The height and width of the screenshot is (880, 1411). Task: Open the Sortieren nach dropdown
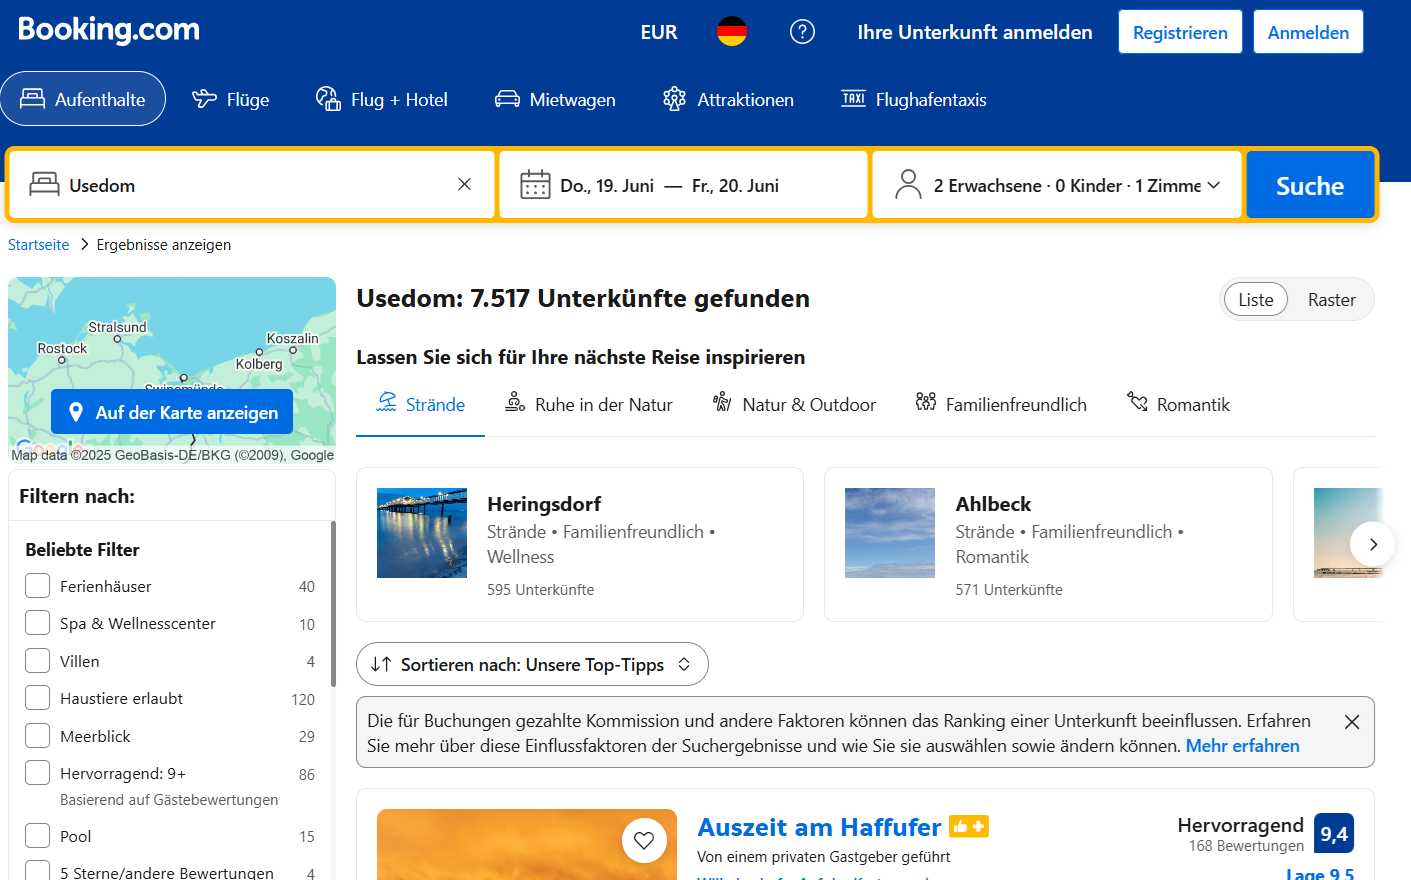pyautogui.click(x=532, y=664)
